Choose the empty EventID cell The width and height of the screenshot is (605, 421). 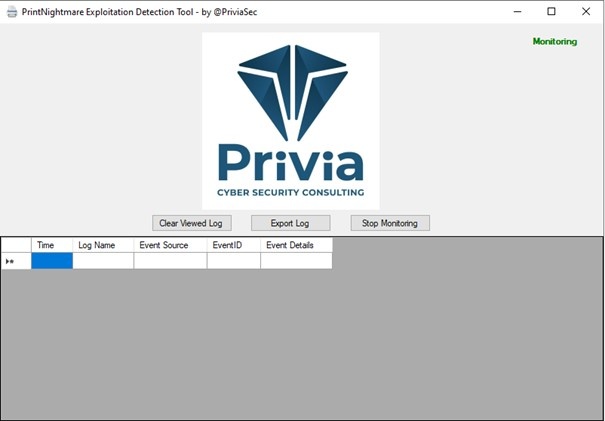[x=233, y=261]
